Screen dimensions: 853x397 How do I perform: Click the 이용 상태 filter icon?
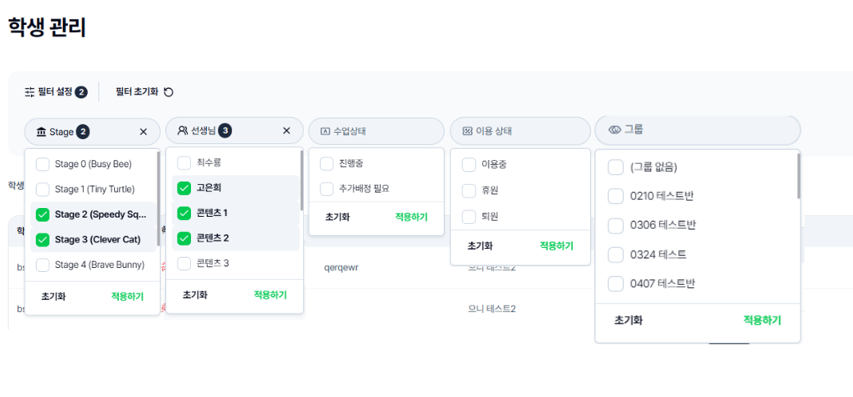click(467, 131)
